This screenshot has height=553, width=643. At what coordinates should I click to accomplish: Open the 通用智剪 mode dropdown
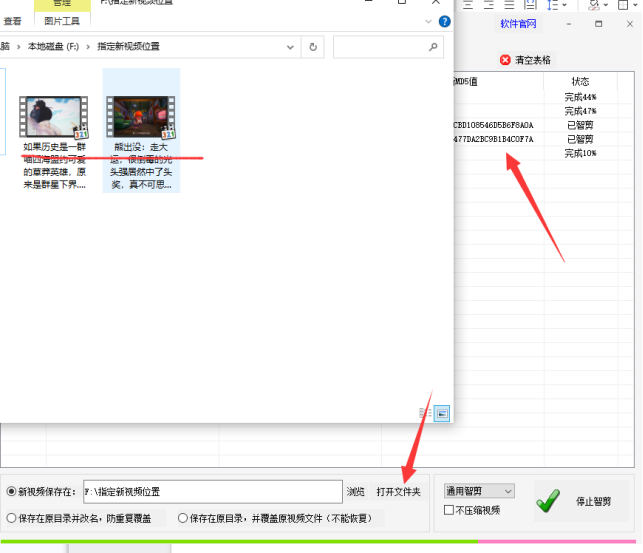pos(479,491)
